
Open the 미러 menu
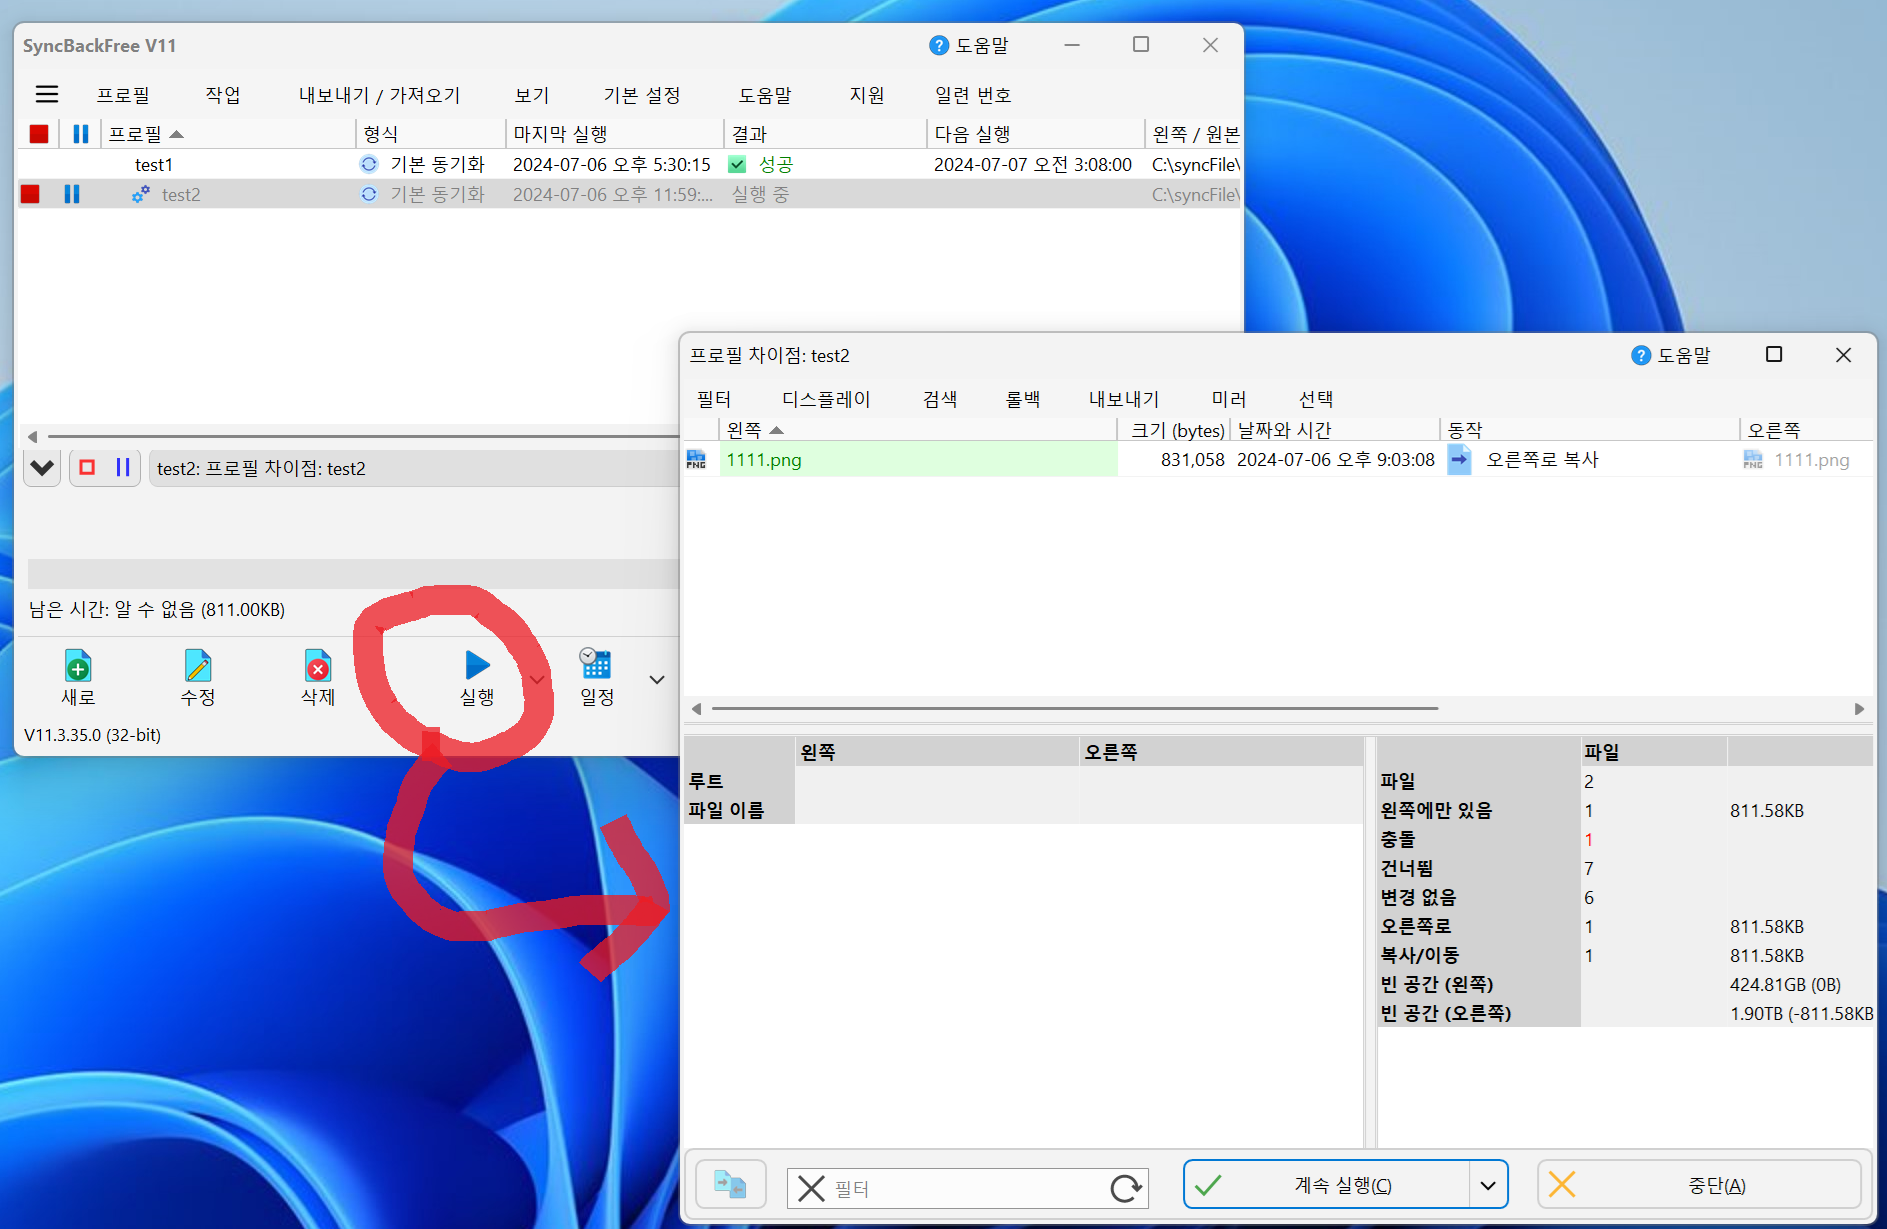(x=1229, y=399)
